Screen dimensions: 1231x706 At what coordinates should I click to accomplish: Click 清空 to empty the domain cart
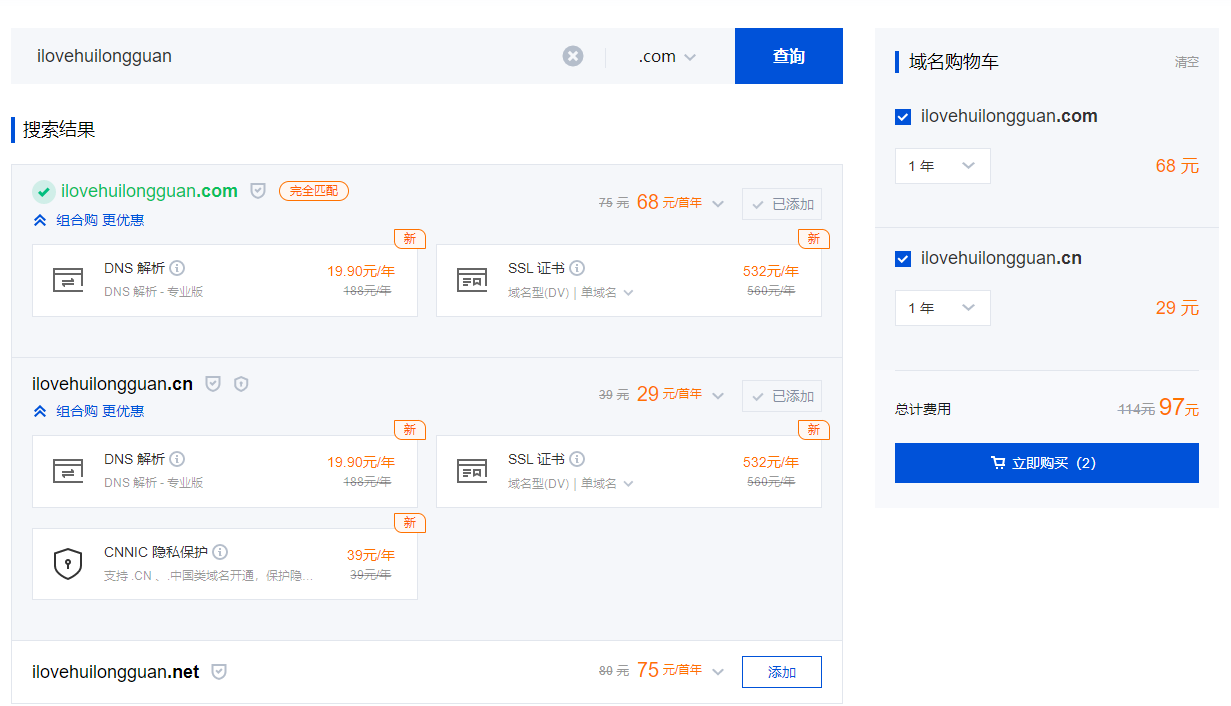pos(1186,62)
